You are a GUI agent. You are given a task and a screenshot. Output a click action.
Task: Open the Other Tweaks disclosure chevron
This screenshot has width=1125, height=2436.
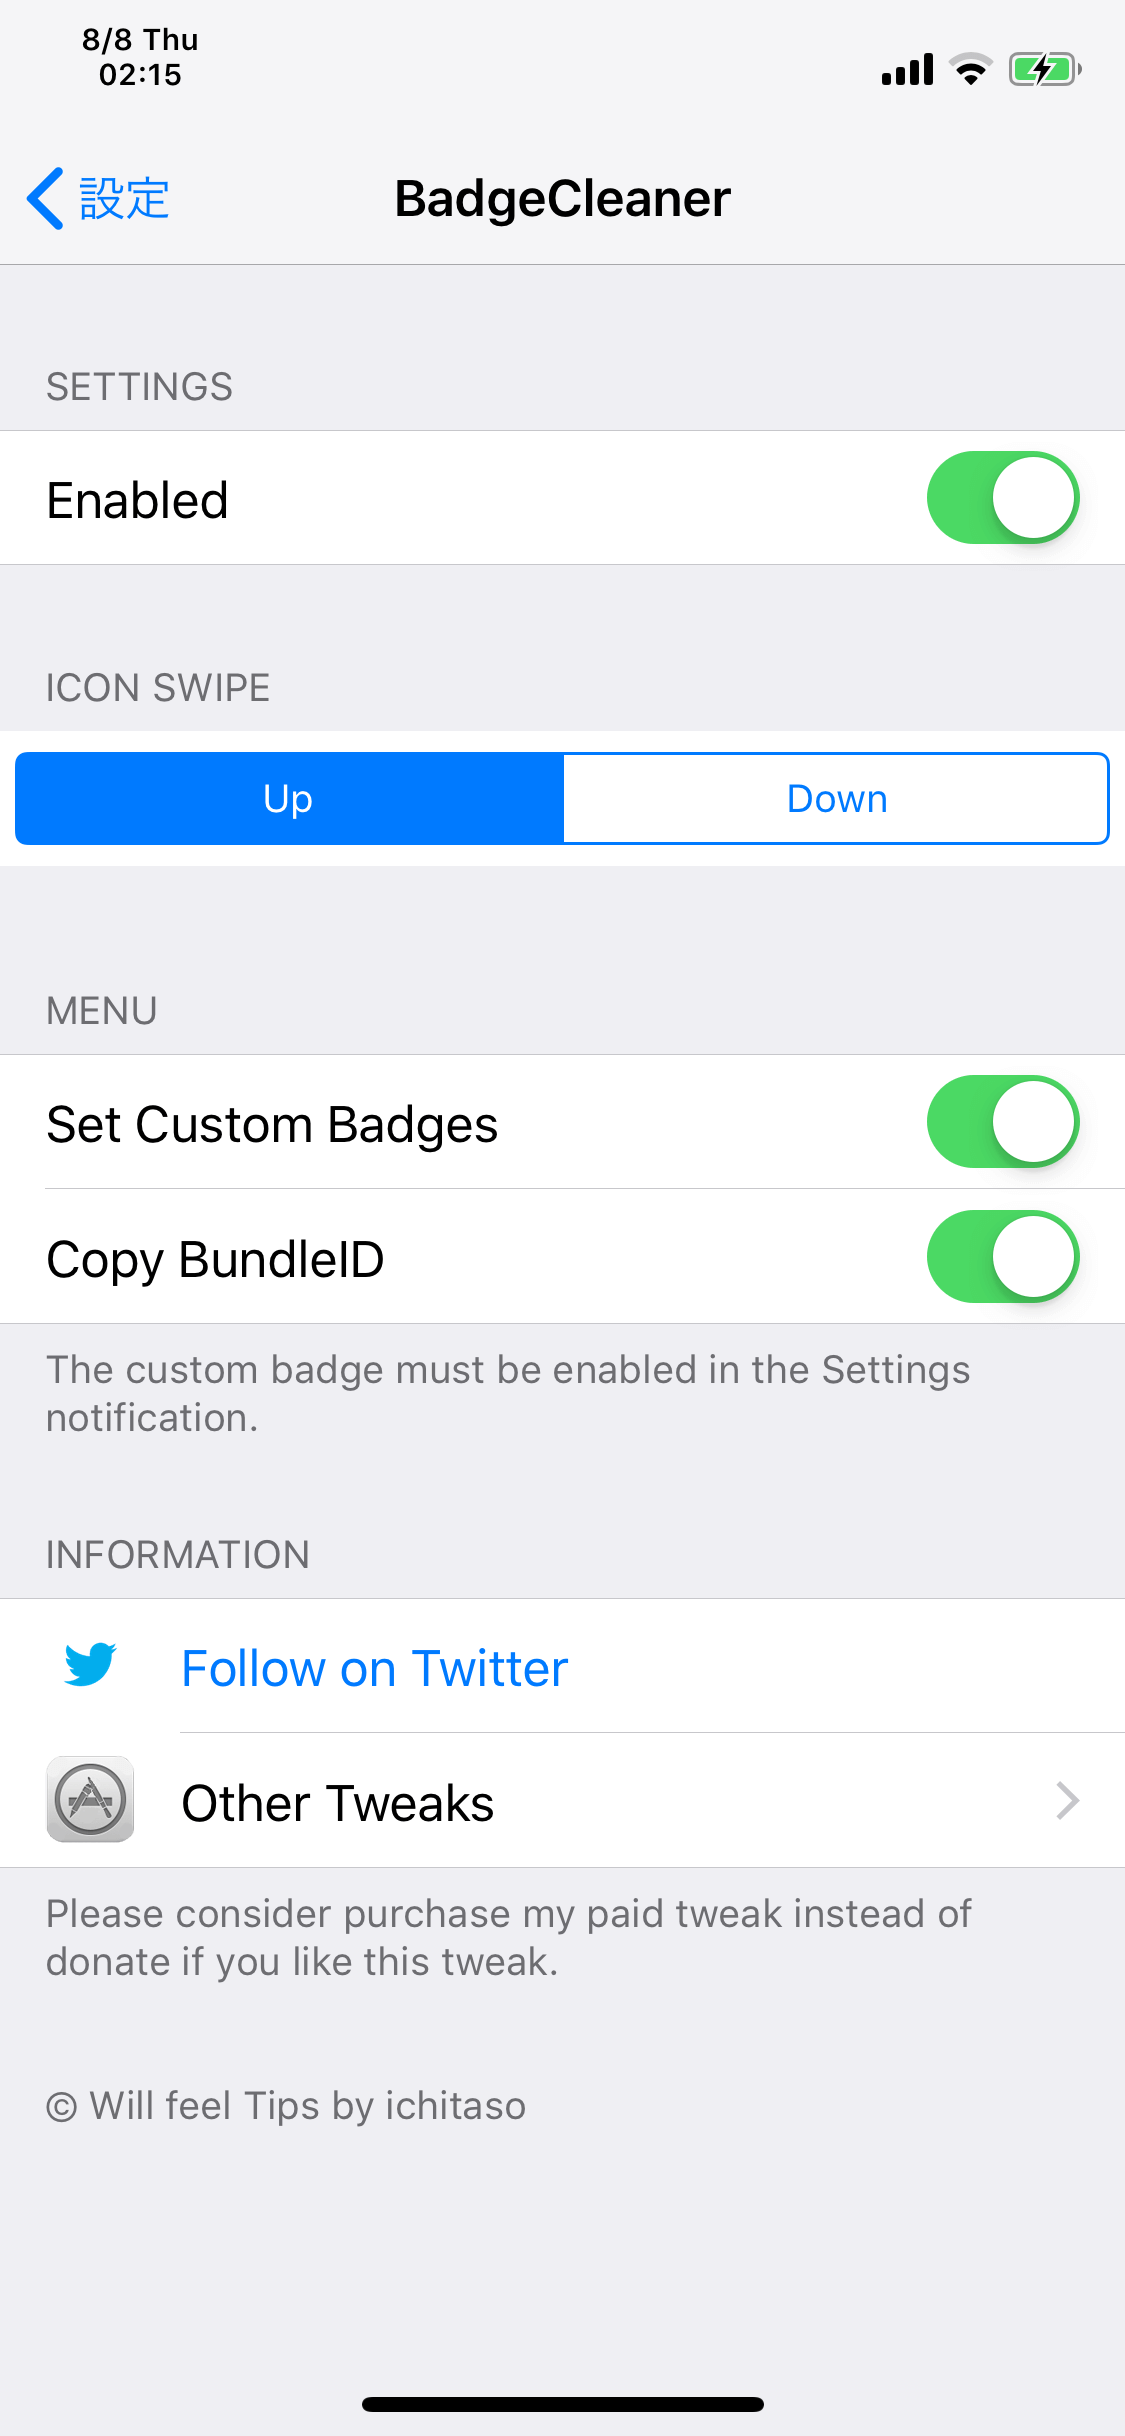click(1068, 1800)
